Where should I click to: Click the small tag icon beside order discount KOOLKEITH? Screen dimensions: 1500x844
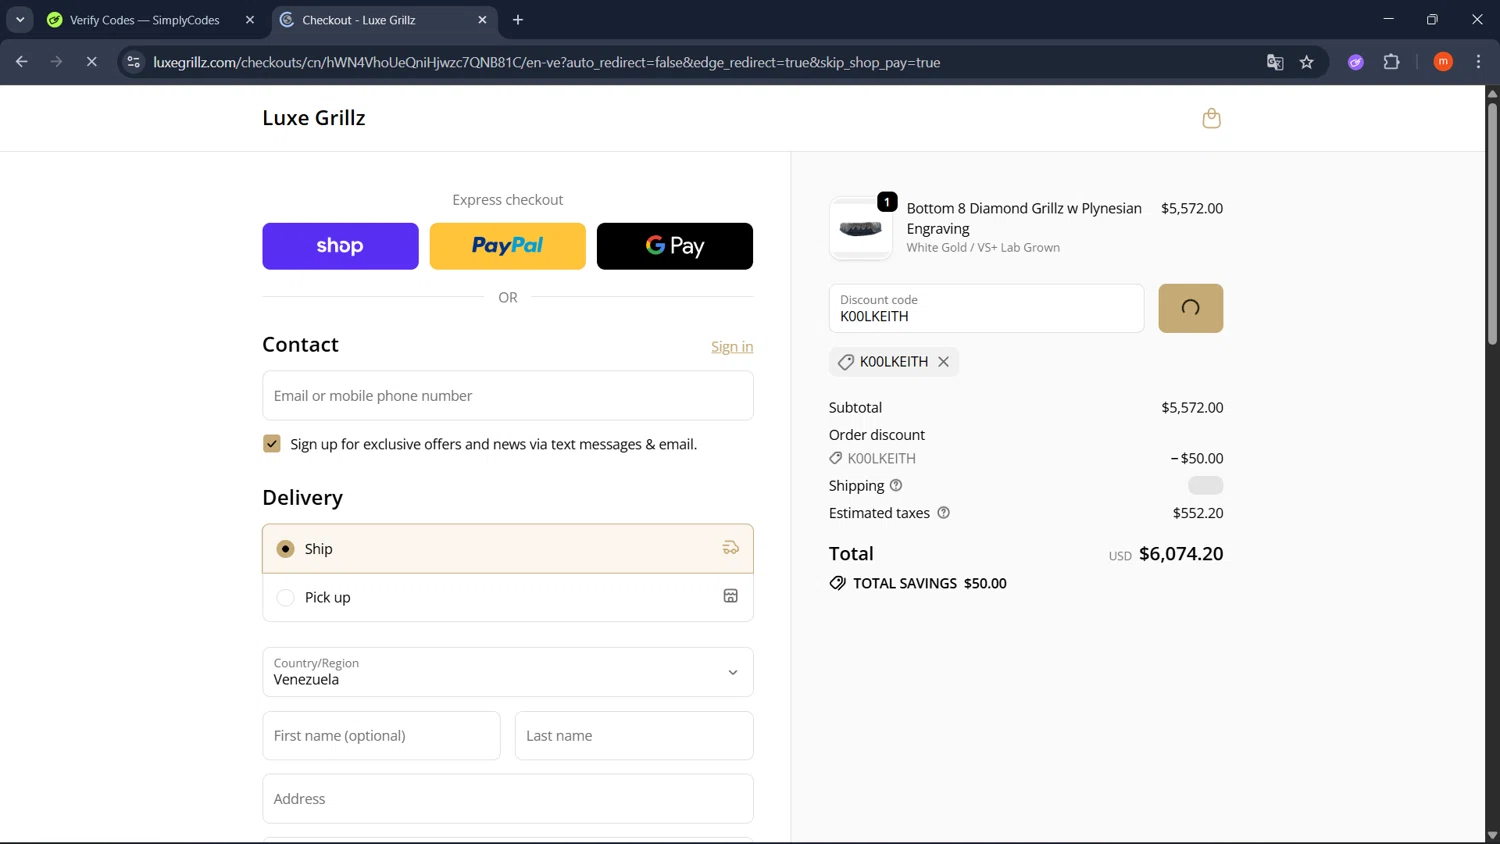836,458
